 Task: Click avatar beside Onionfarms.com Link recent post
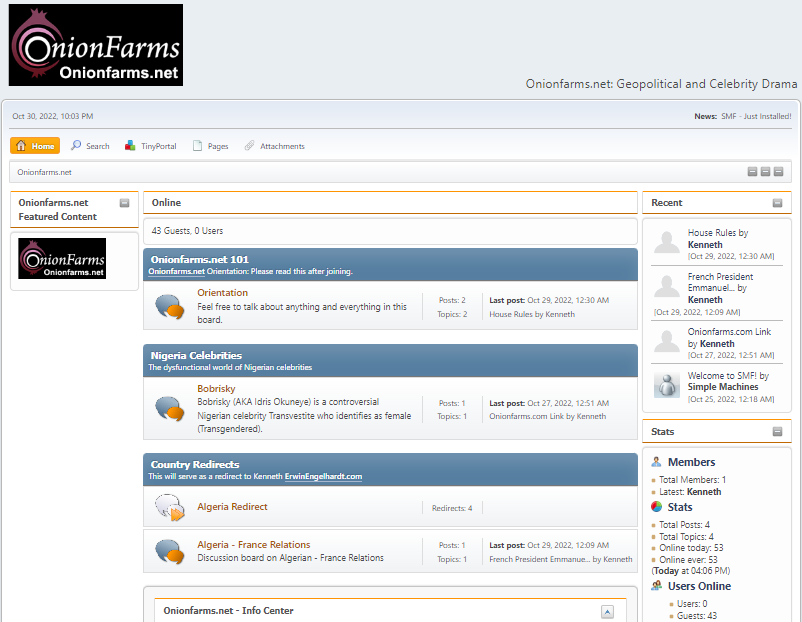click(x=667, y=341)
